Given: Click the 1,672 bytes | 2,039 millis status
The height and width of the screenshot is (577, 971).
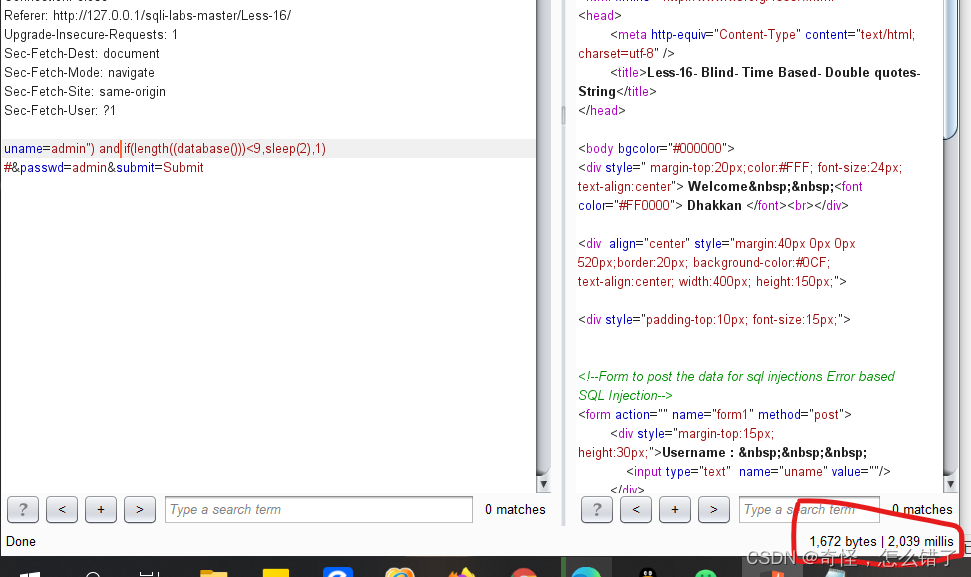Looking at the screenshot, I should [881, 542].
